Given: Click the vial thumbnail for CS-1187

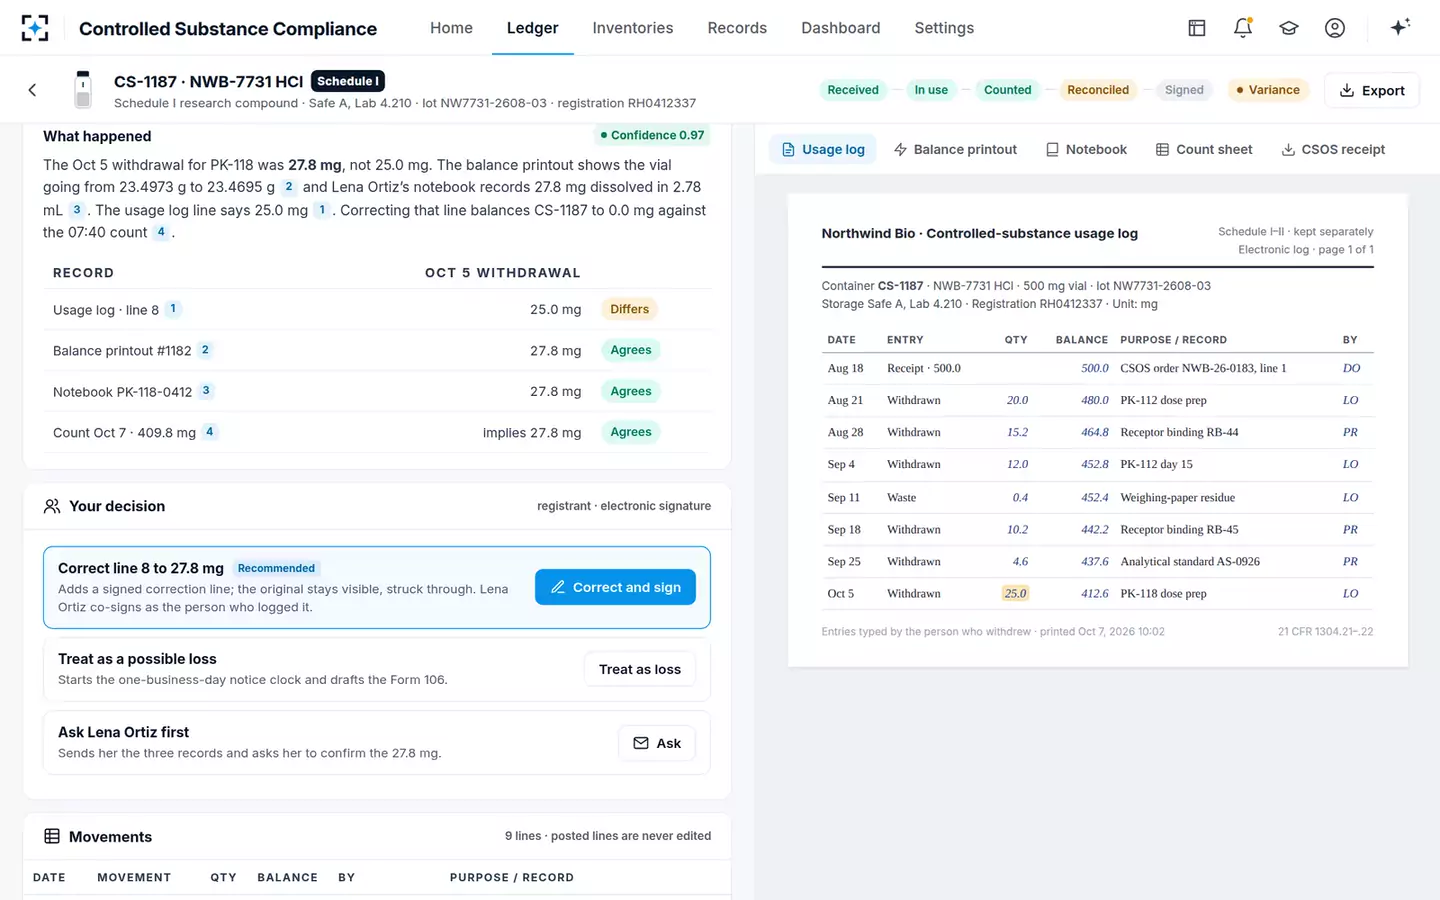Looking at the screenshot, I should click(x=83, y=90).
